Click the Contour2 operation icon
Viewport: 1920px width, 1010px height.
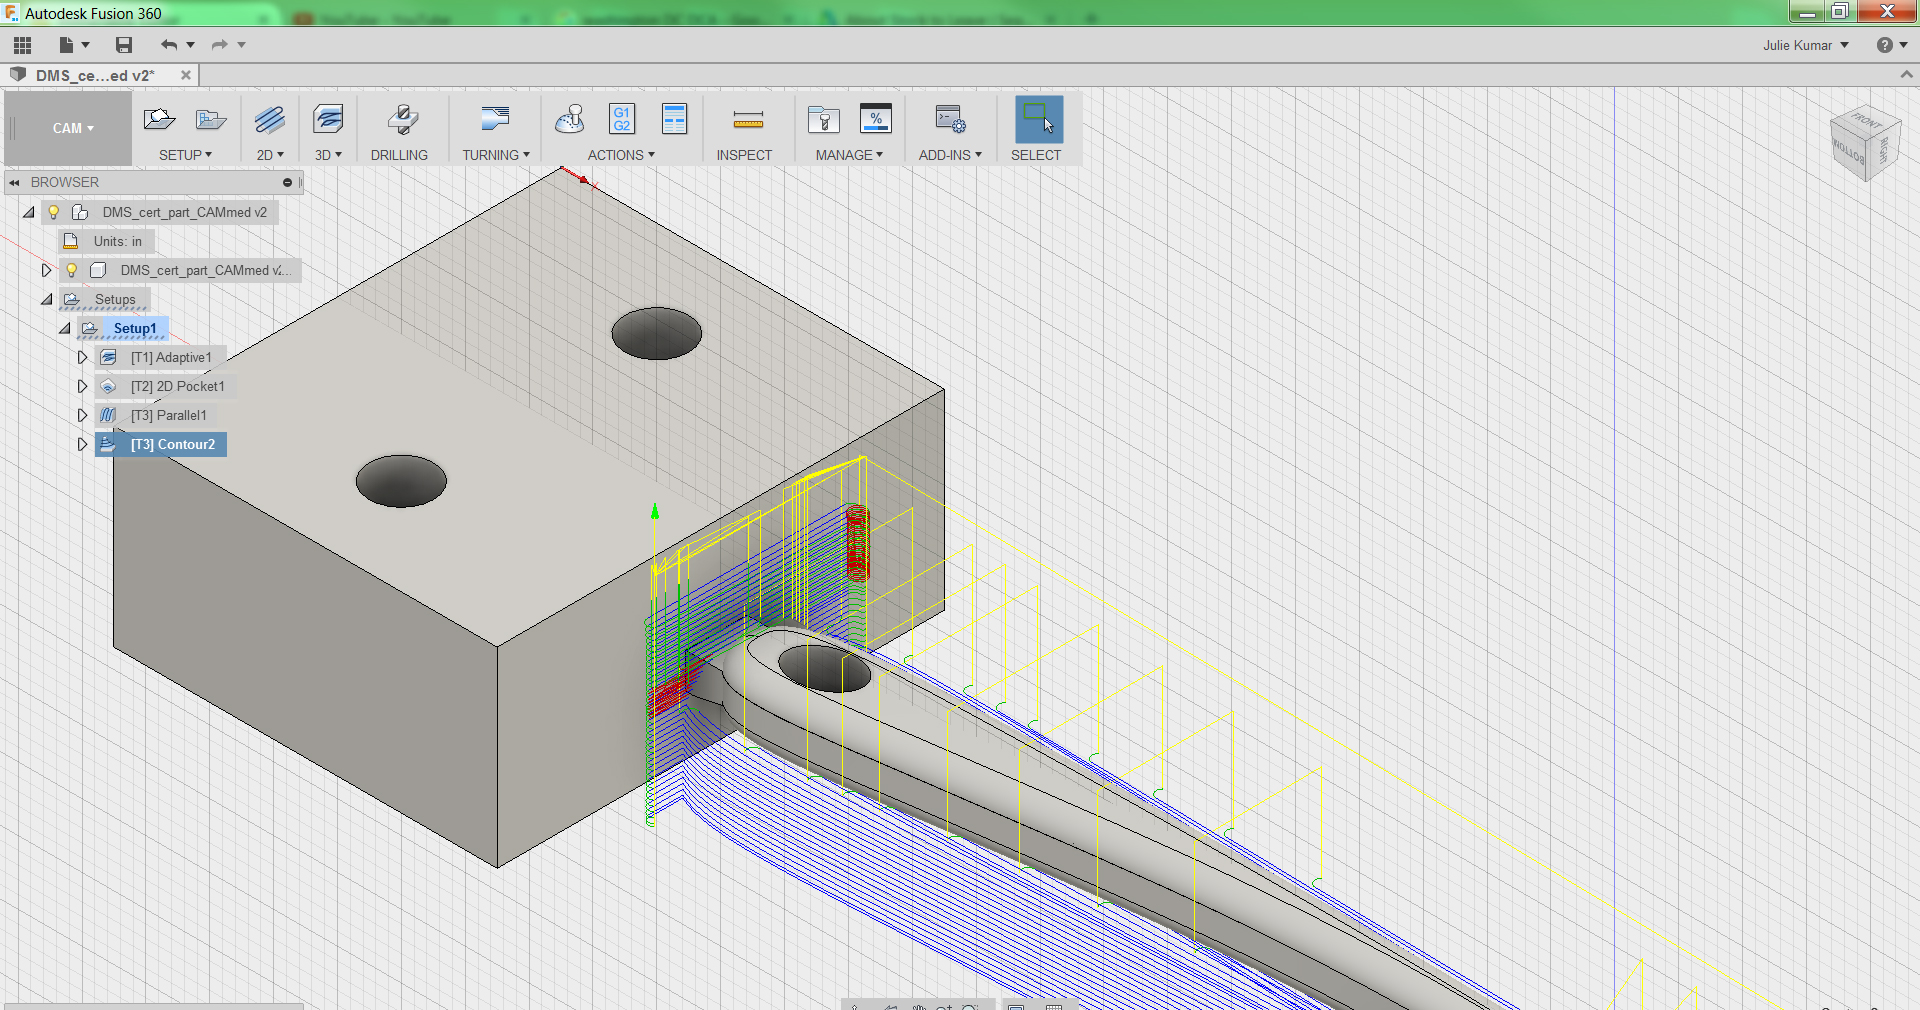pyautogui.click(x=109, y=444)
